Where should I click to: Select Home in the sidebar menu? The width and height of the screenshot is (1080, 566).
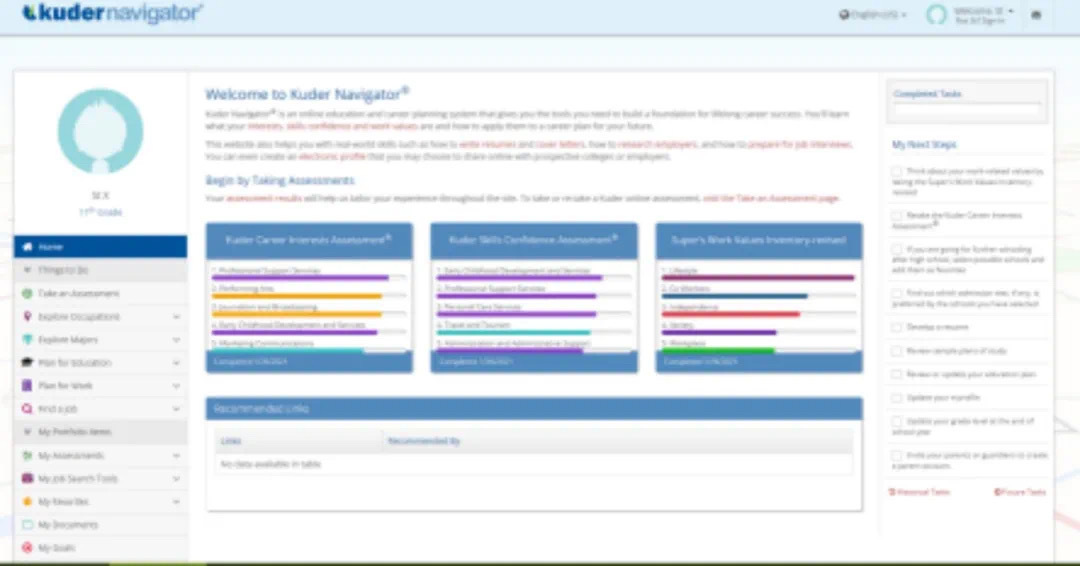click(x=101, y=247)
